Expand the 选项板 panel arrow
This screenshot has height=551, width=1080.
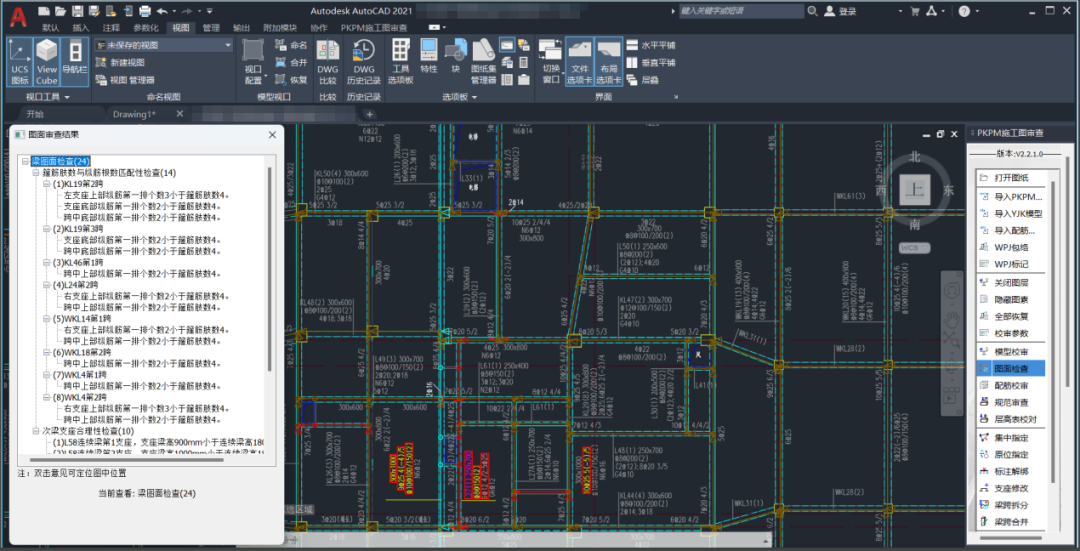tap(475, 97)
